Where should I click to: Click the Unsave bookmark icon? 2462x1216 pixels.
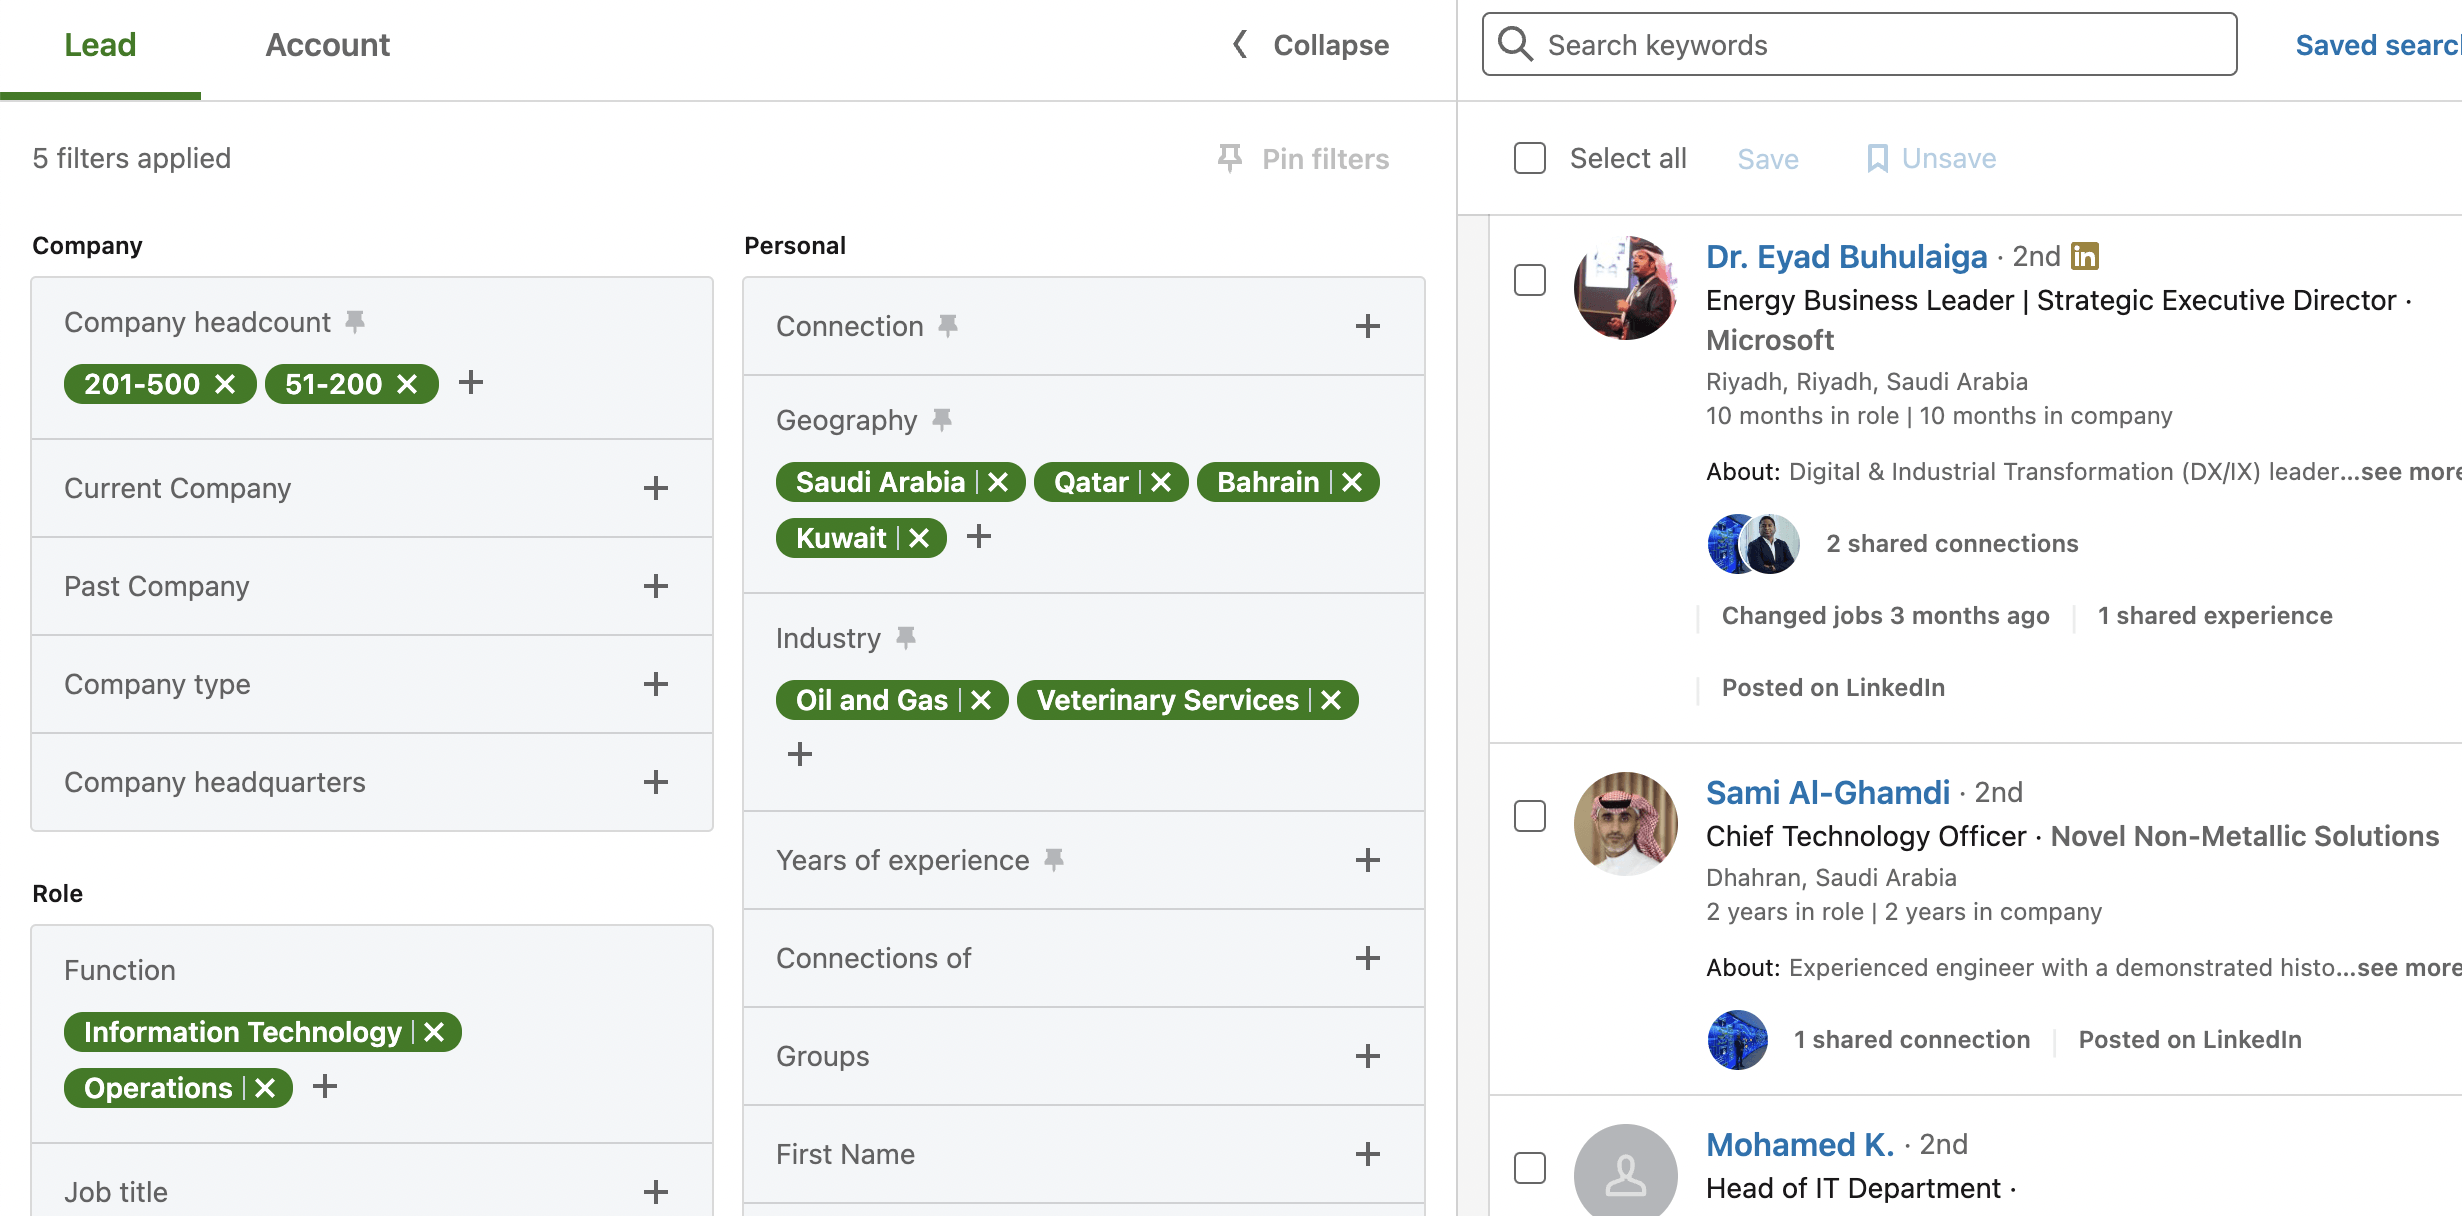point(1877,159)
